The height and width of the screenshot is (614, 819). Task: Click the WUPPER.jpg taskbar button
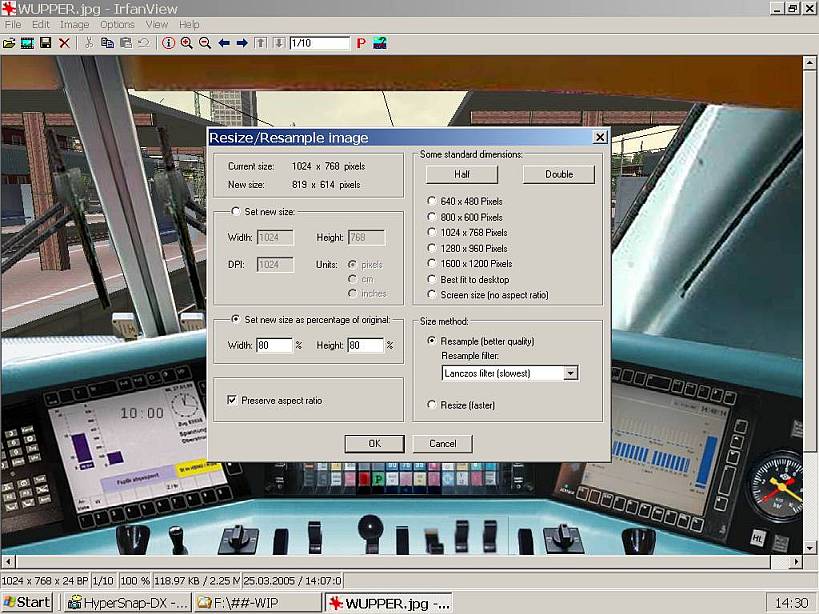(389, 603)
